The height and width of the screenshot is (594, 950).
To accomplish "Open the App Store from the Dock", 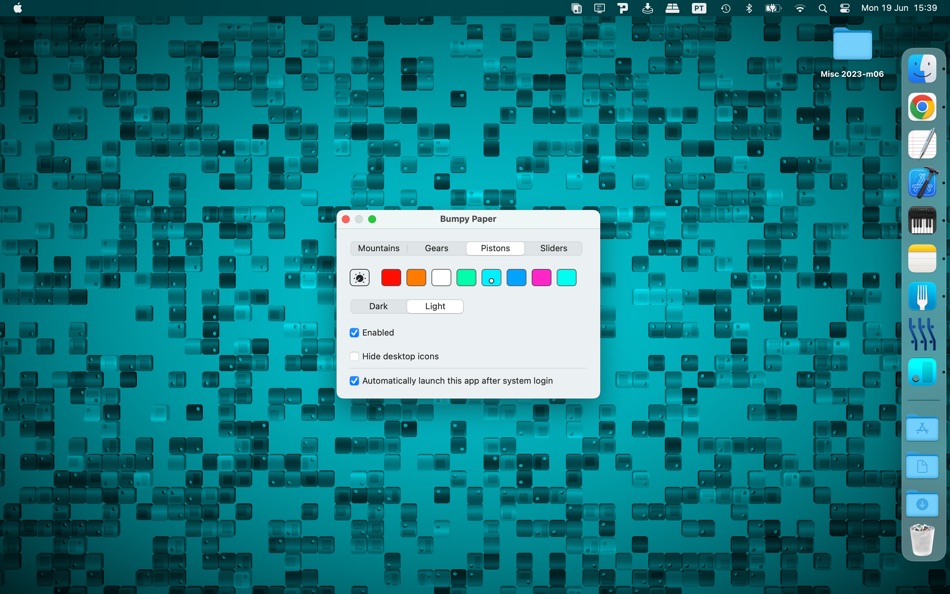I will pos(922,429).
